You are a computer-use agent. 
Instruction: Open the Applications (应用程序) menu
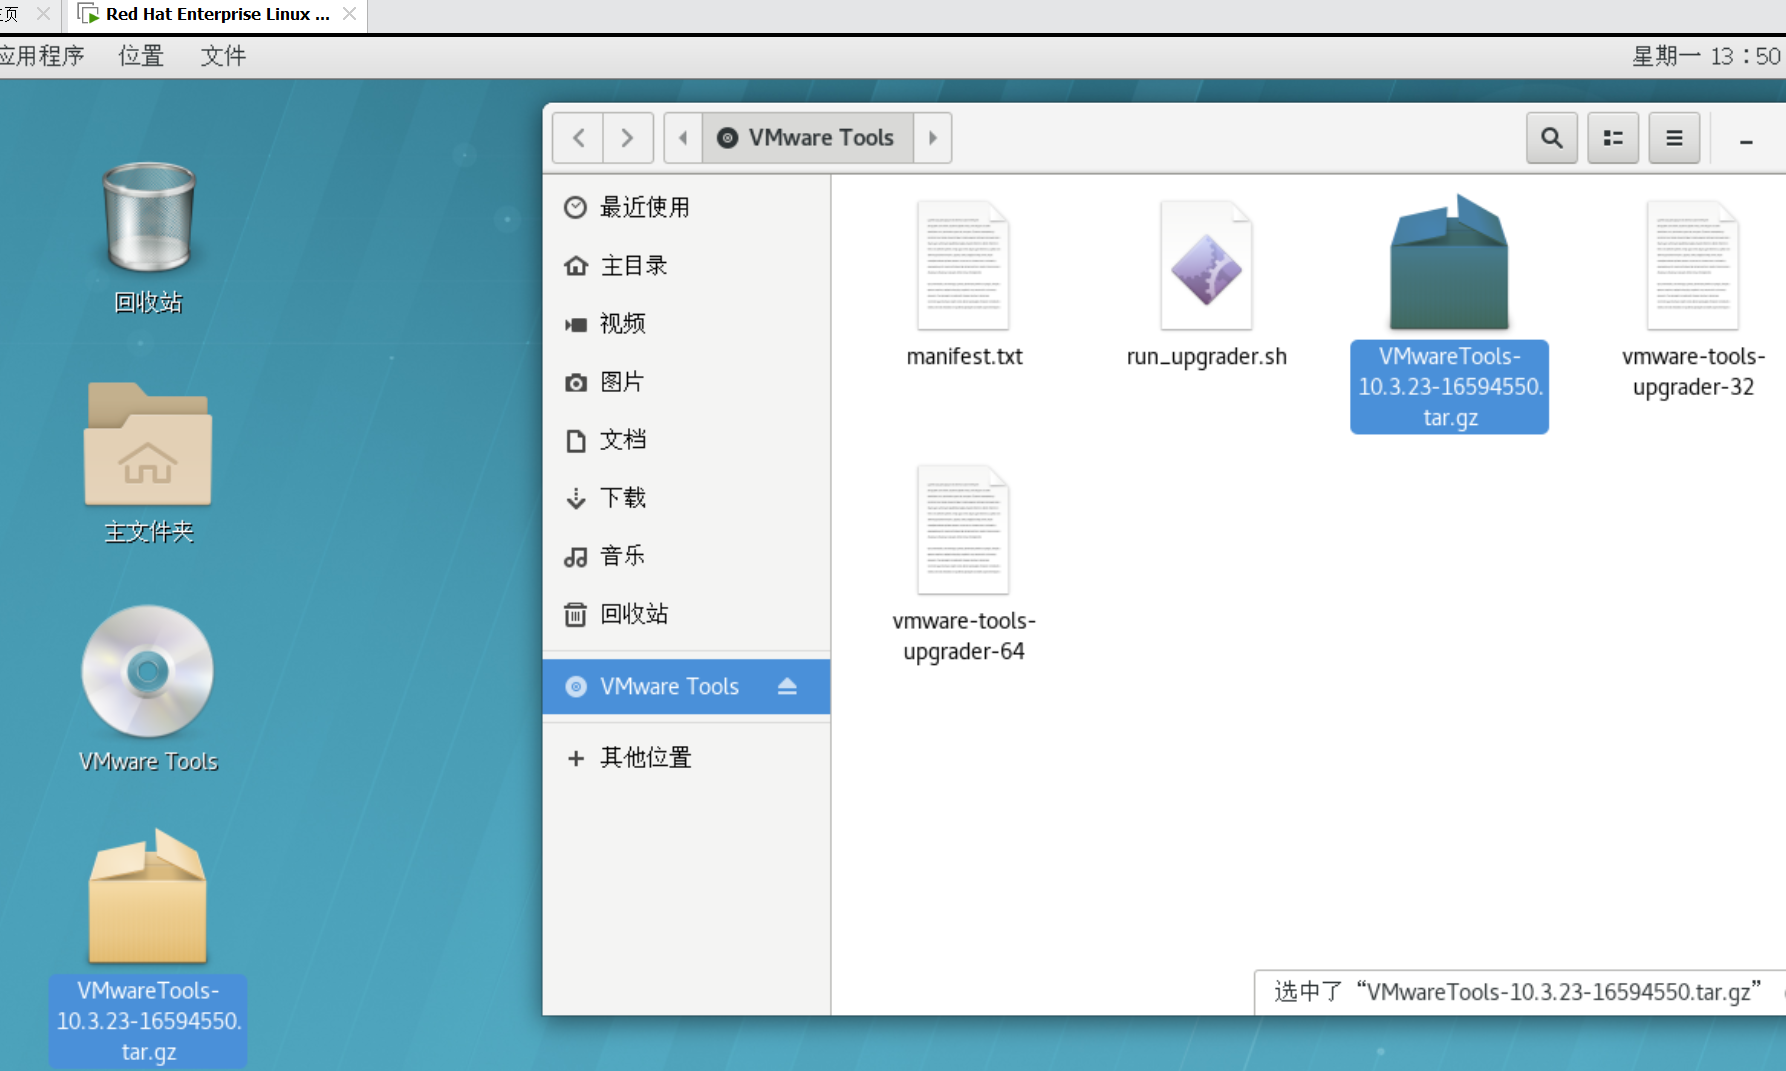42,56
